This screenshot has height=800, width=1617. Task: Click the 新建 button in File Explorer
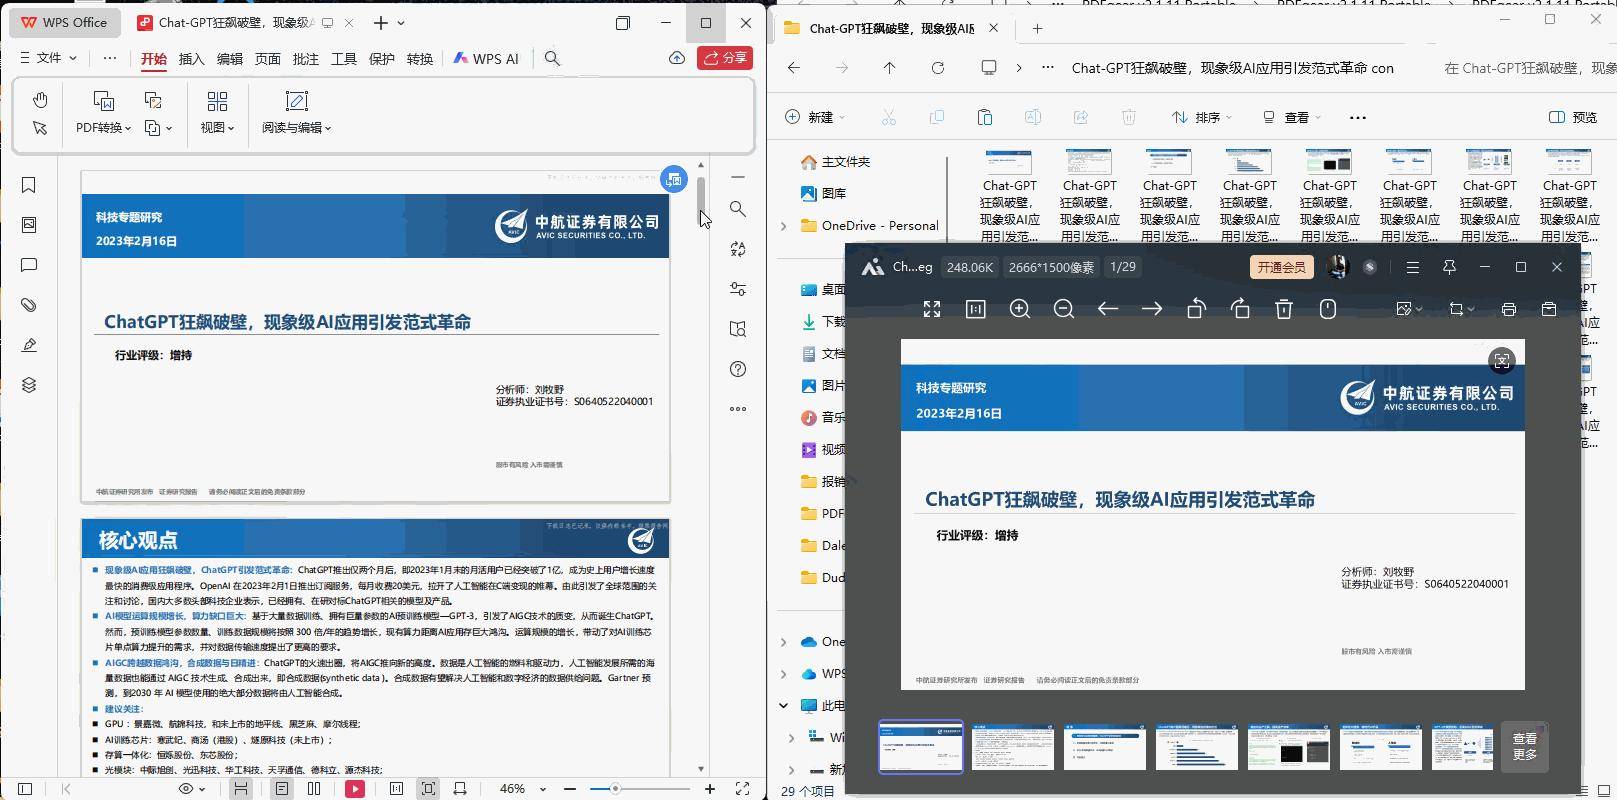814,117
